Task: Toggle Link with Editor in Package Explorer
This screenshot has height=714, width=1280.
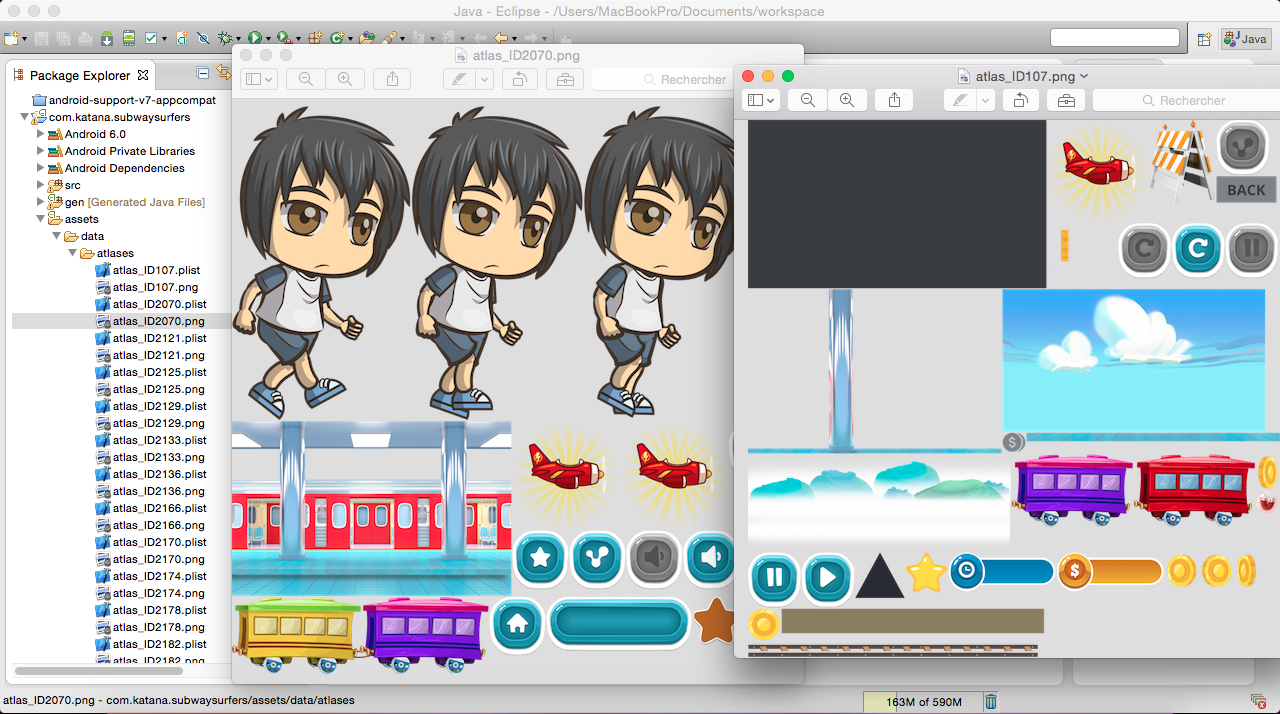Action: pos(222,73)
